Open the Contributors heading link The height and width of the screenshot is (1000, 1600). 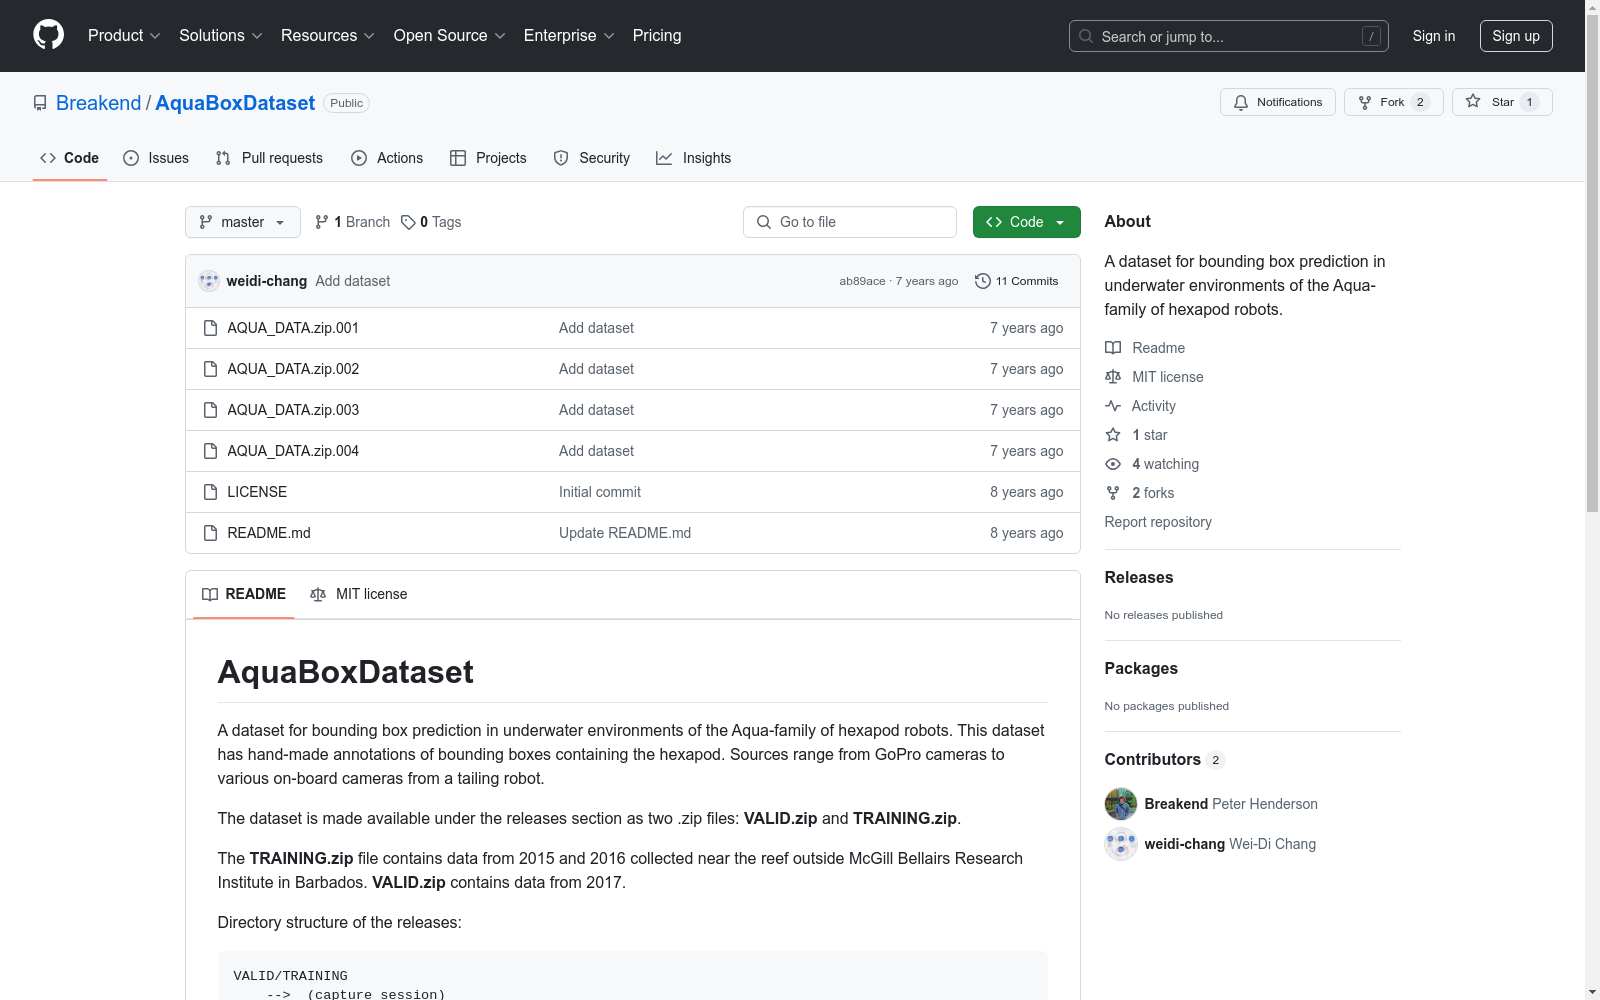[x=1165, y=759]
